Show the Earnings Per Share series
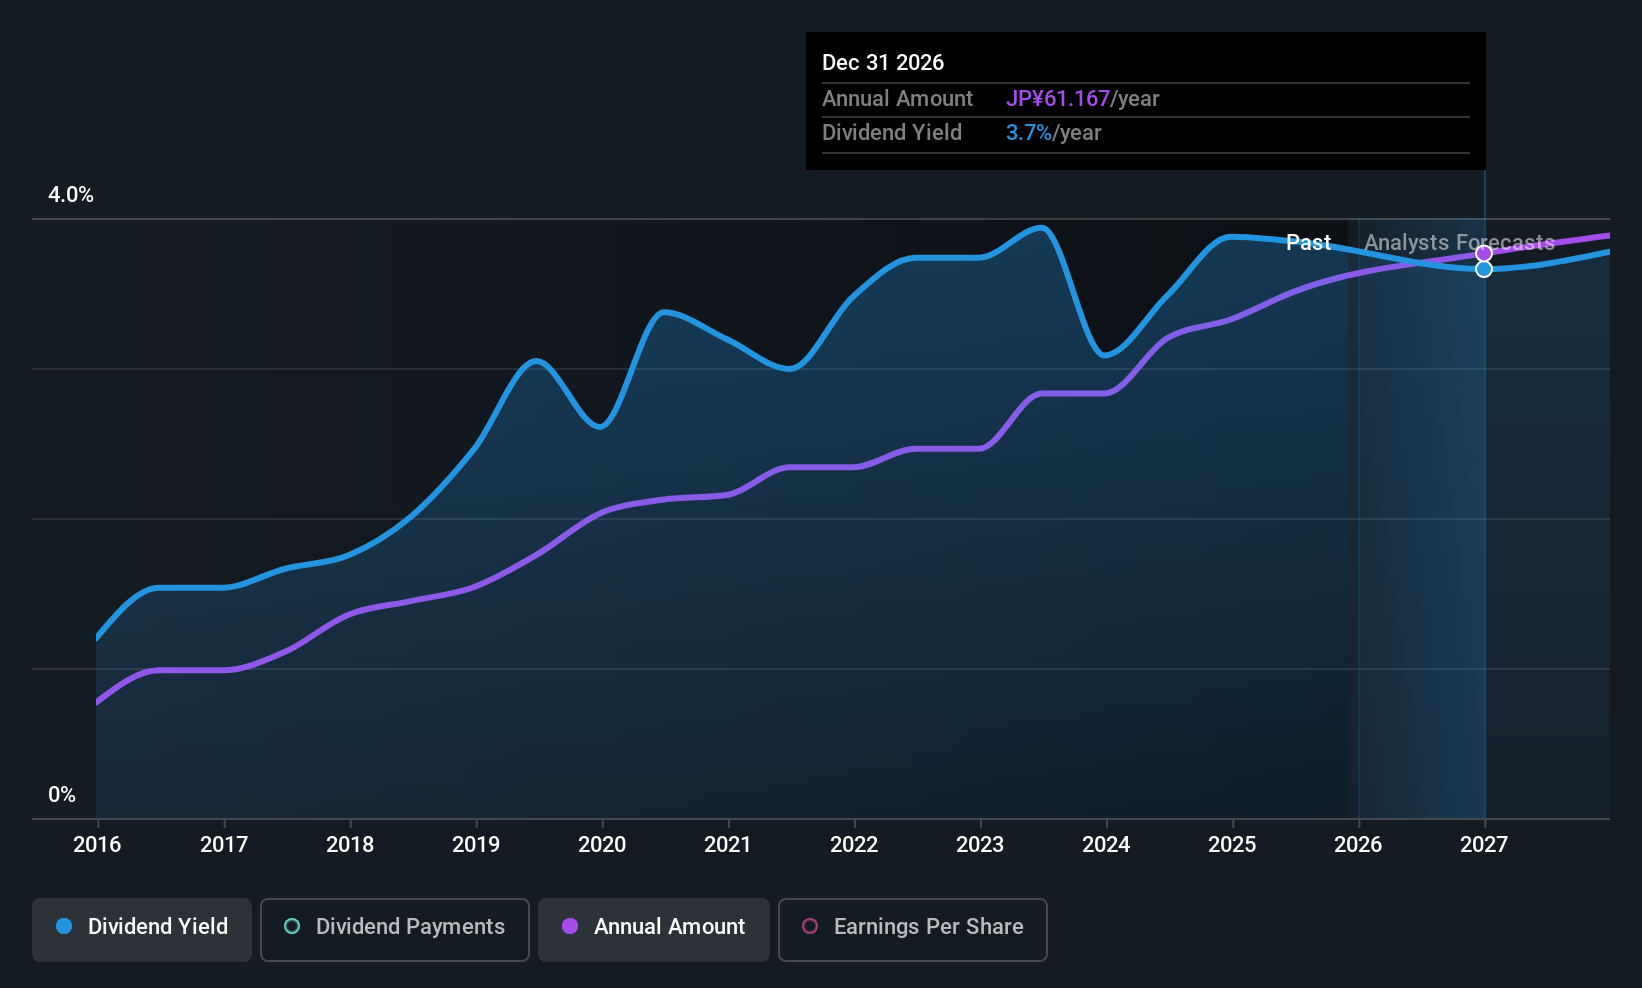1642x988 pixels. (x=912, y=929)
